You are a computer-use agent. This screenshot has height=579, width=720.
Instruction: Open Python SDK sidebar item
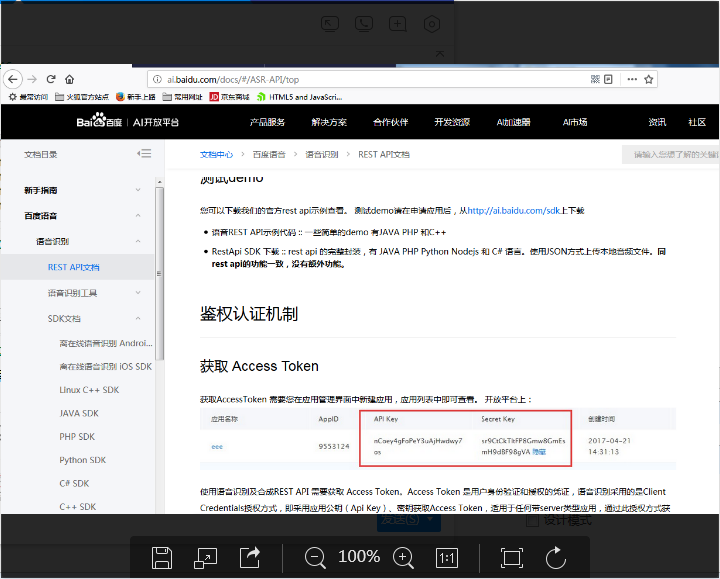coord(83,460)
